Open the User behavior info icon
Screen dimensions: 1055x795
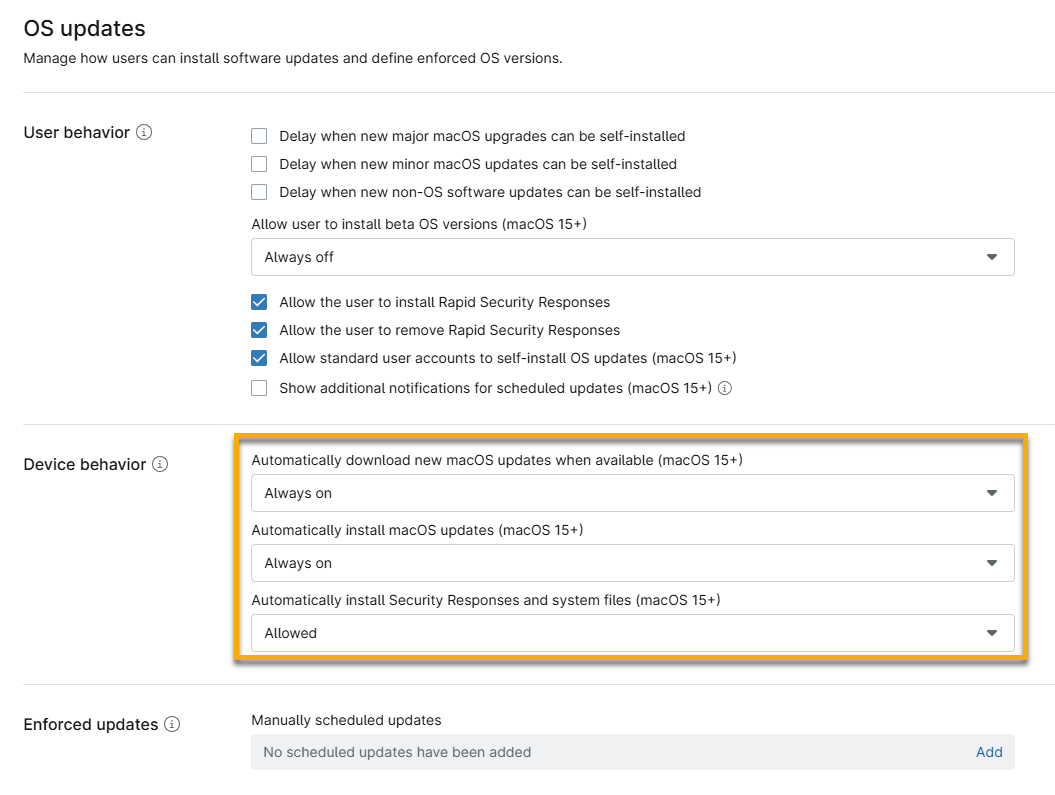tap(146, 132)
